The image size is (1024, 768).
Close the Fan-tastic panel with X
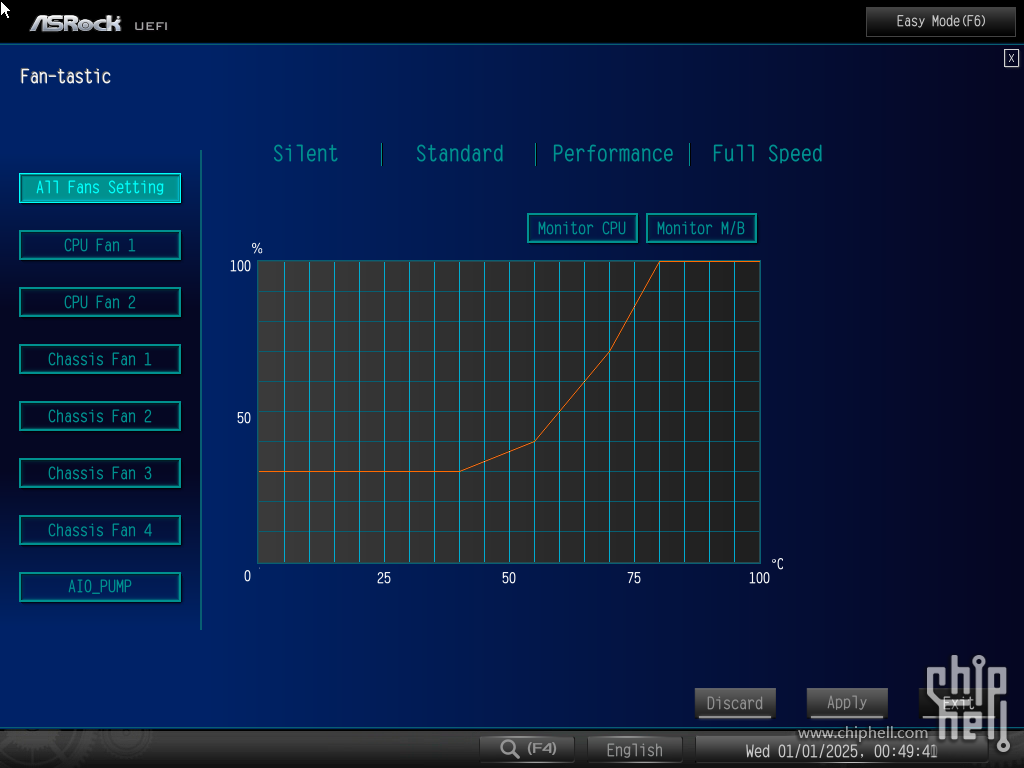click(1011, 59)
